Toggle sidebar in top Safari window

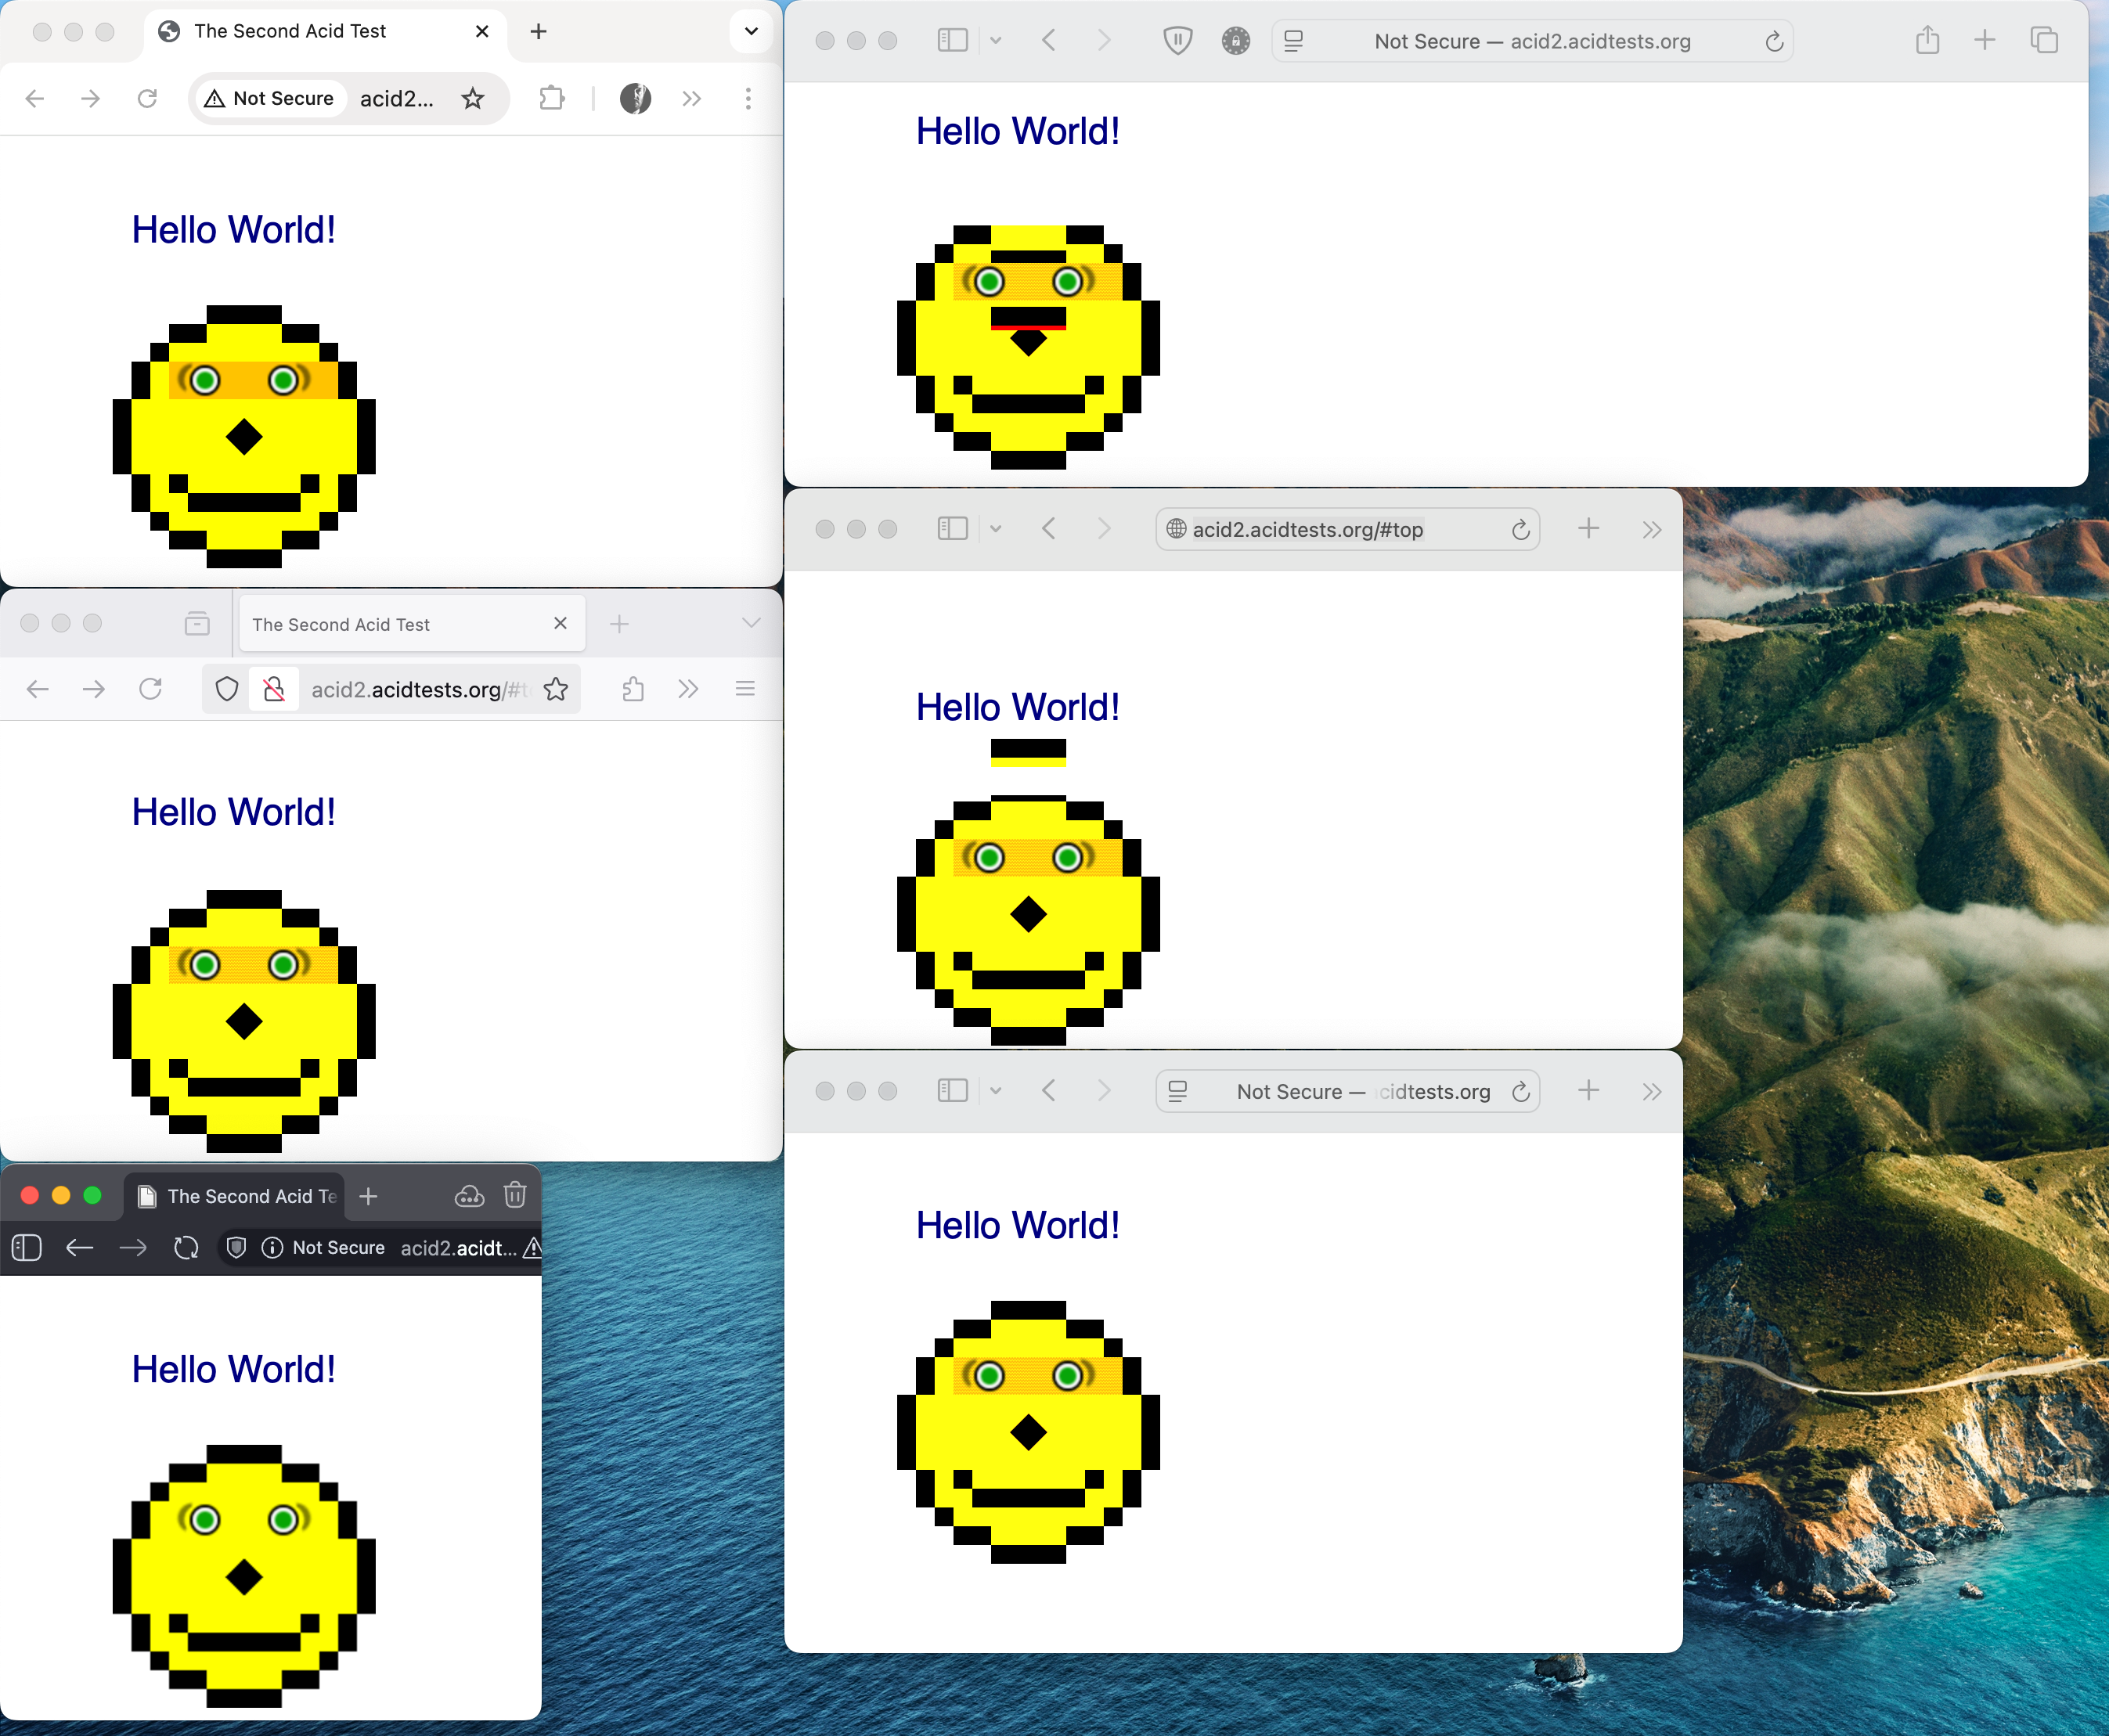point(953,40)
